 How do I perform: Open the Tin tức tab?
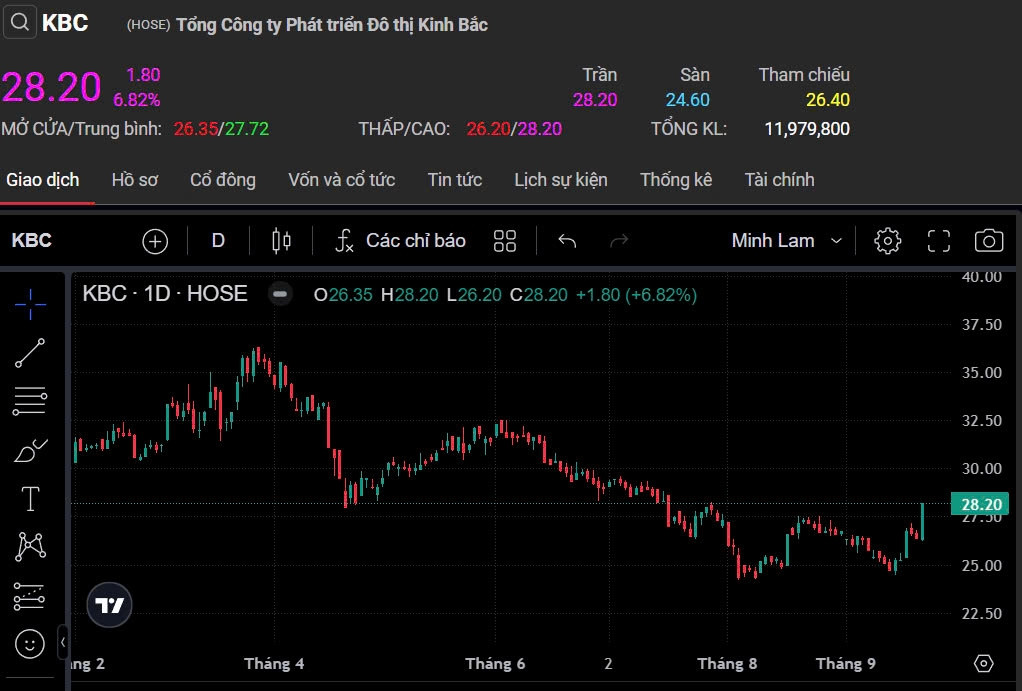(x=455, y=180)
